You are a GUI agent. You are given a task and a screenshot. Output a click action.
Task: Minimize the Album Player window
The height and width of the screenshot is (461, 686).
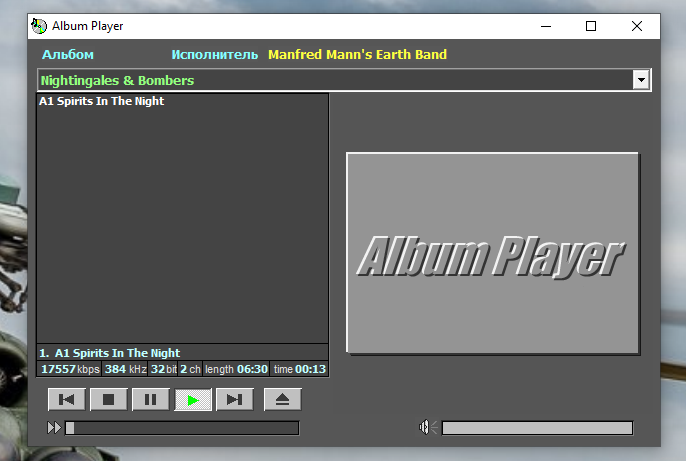[546, 26]
